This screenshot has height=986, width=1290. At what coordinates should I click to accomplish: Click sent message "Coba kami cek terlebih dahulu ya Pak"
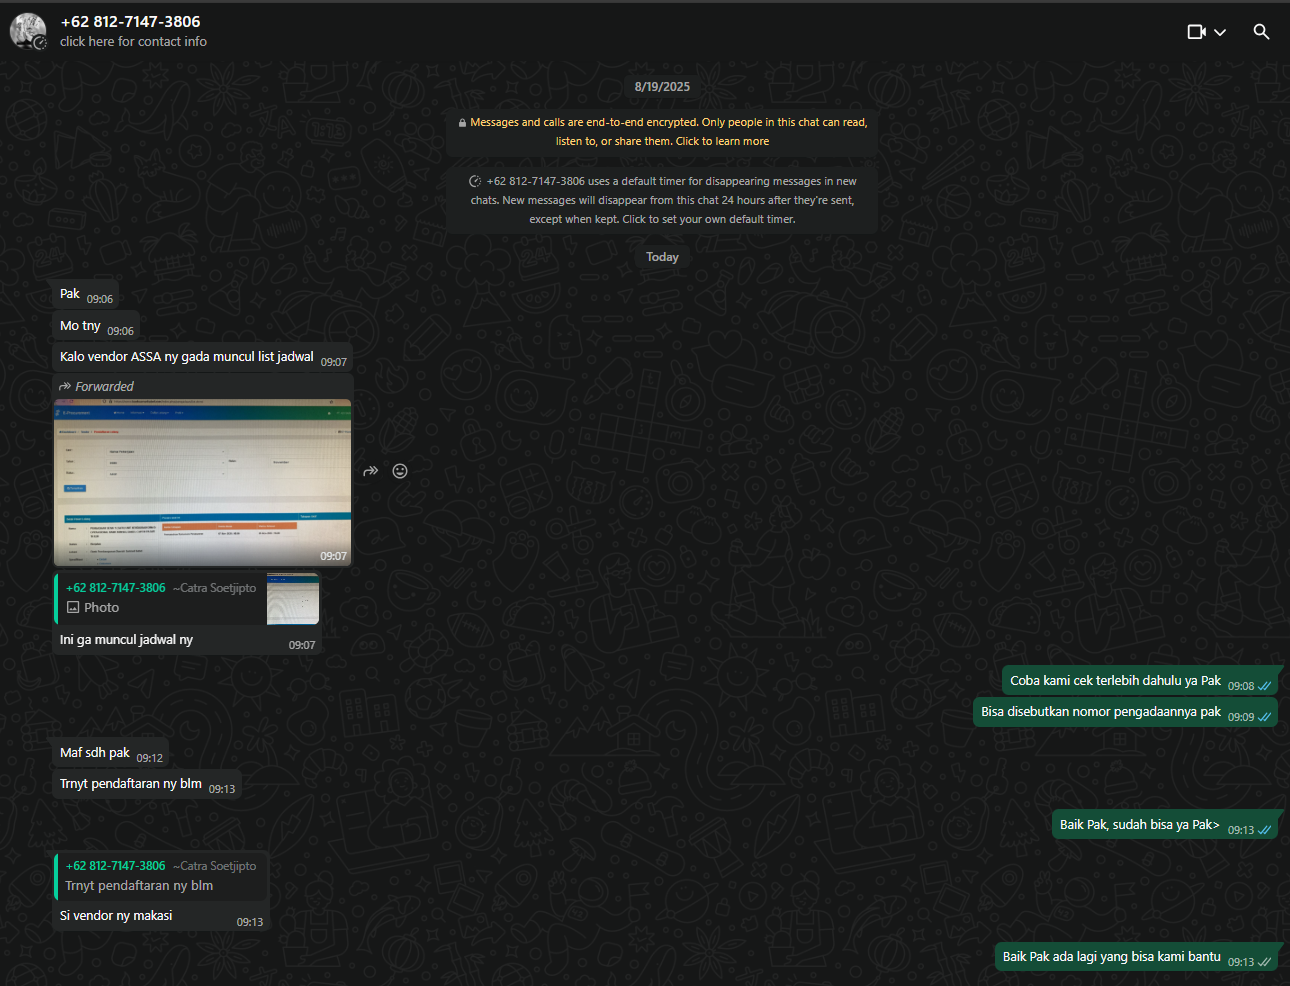(x=1140, y=681)
